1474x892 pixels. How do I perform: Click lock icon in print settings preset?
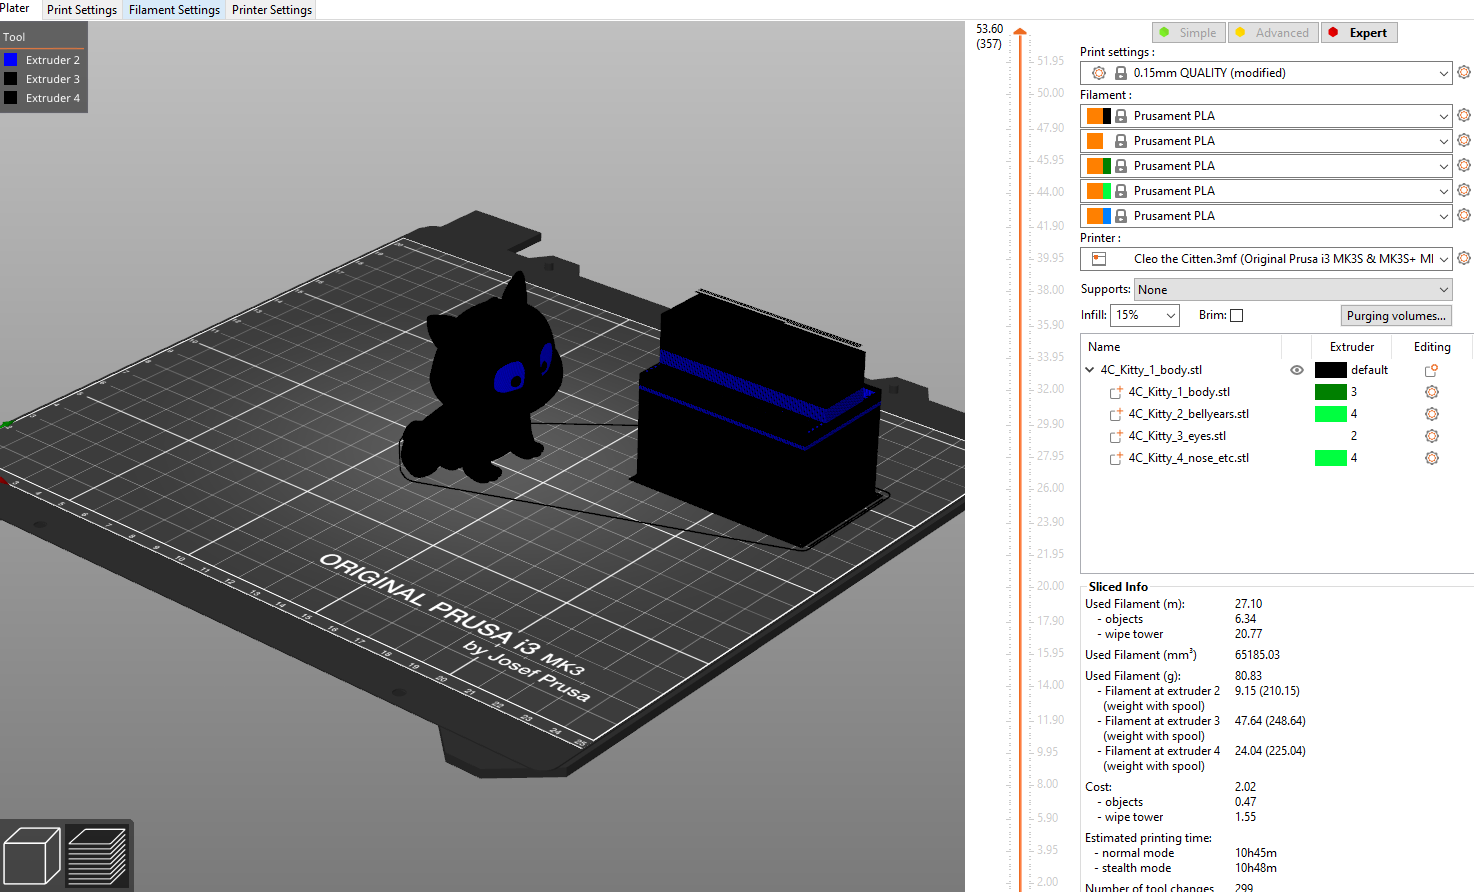1121,73
